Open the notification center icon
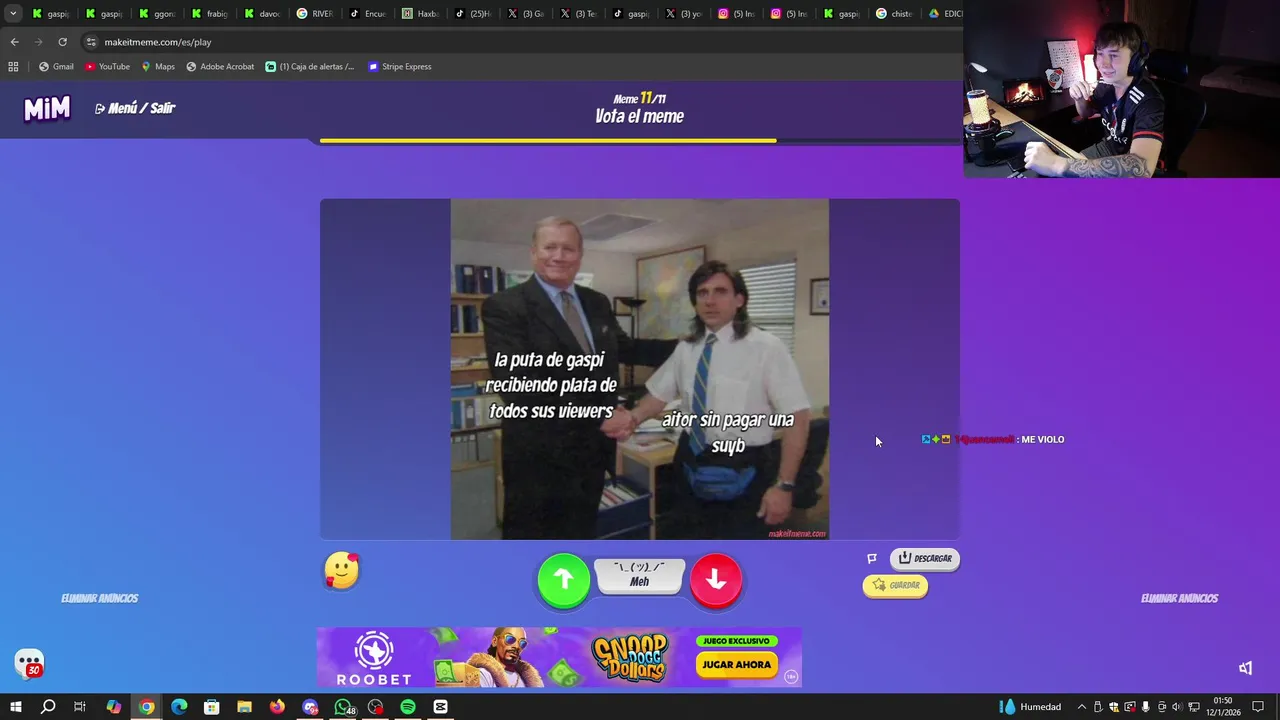 click(1258, 707)
